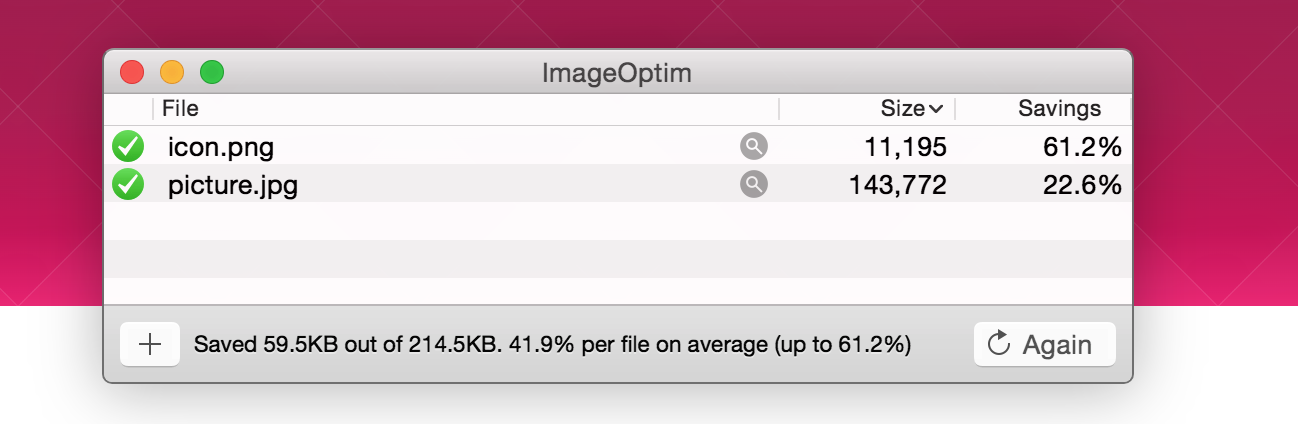Reveal picture.jpg using its magnifier icon
The image size is (1298, 424).
click(754, 185)
